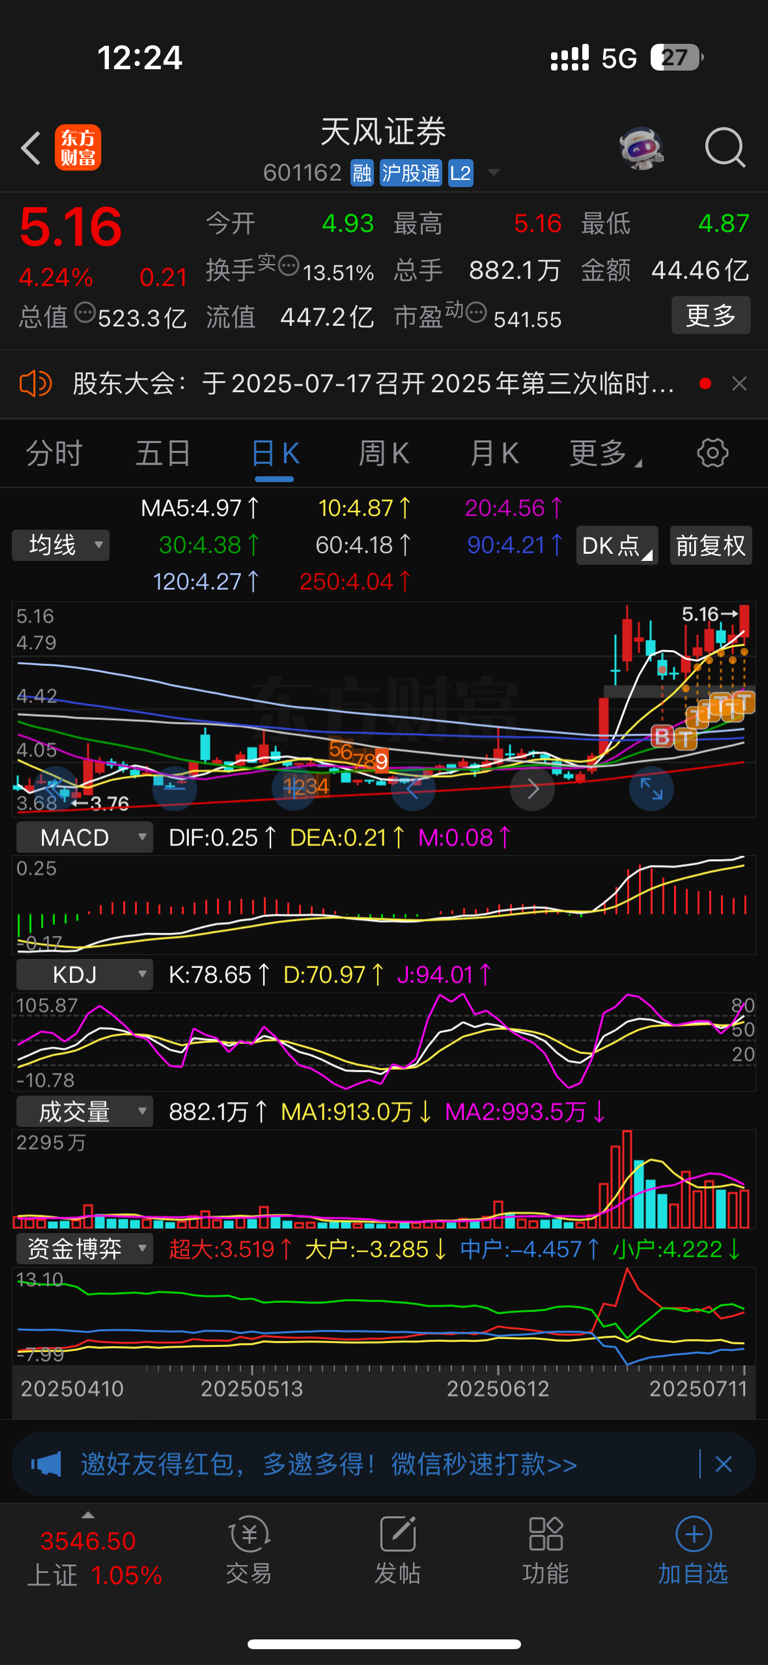Switch to the 月K tab
This screenshot has height=1665, width=769.
pos(494,454)
